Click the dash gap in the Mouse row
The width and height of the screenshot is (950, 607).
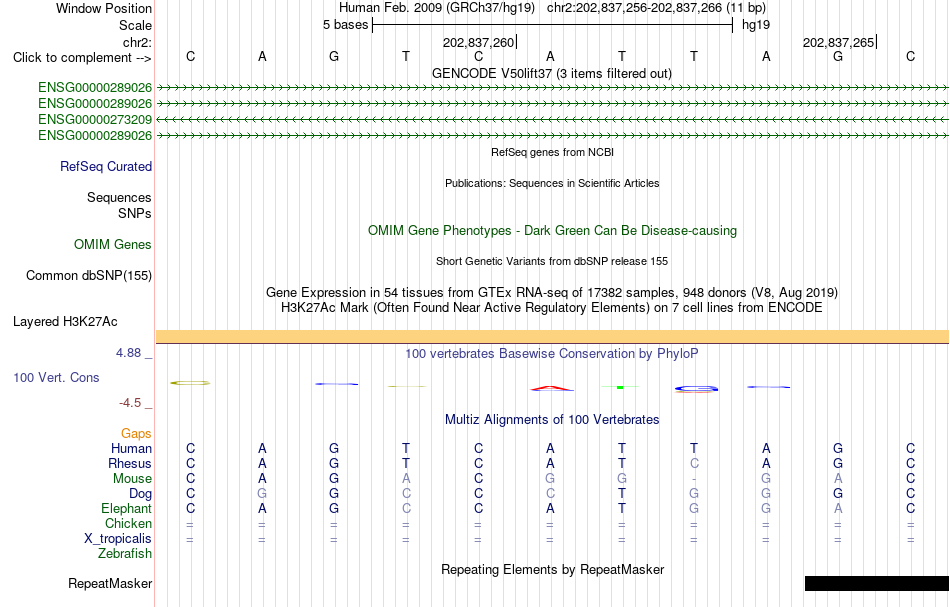(694, 479)
